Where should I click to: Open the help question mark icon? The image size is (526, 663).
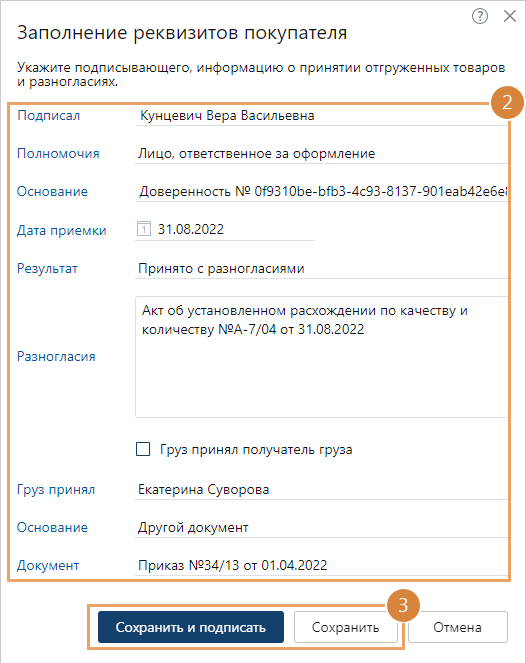click(x=479, y=16)
